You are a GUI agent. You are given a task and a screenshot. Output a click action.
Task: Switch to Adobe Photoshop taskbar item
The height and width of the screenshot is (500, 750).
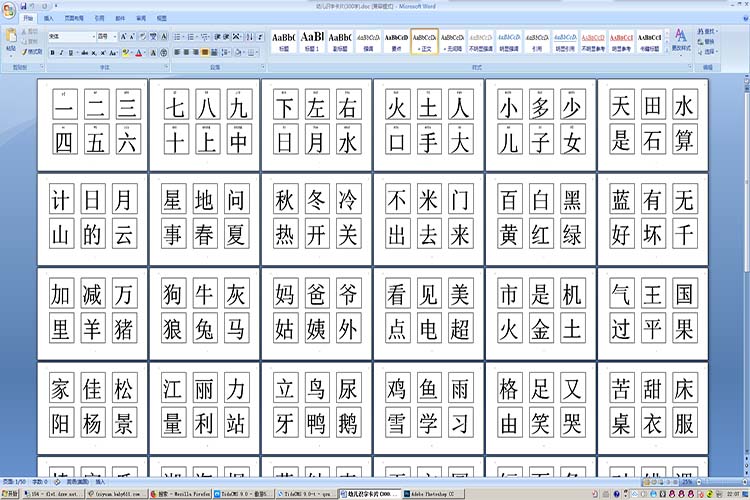[x=434, y=493]
